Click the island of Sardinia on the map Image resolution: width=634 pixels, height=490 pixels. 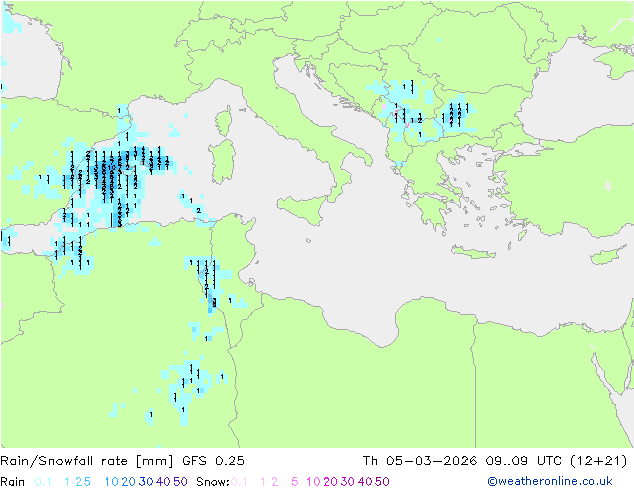tap(222, 162)
